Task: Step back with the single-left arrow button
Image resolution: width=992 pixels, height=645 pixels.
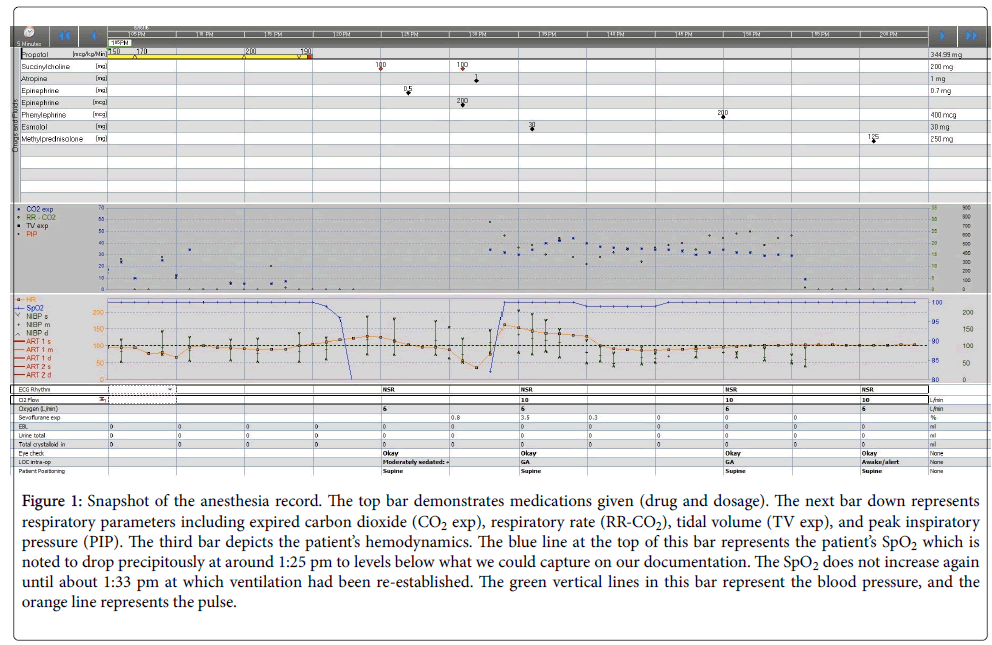Action: (x=93, y=35)
